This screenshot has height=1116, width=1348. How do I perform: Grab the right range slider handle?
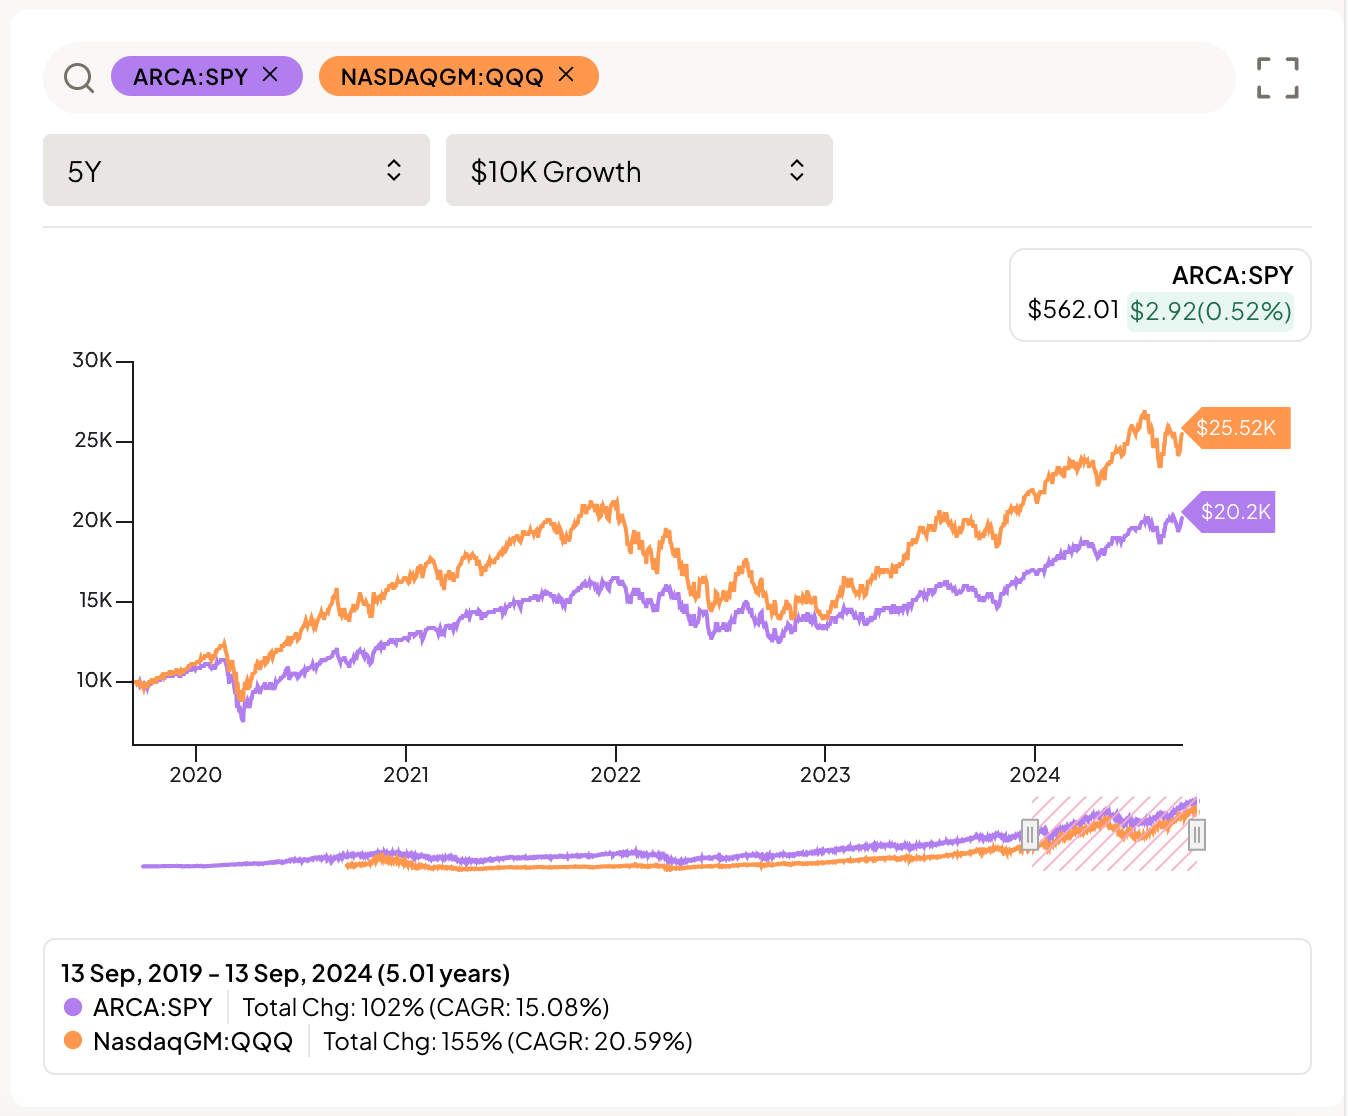click(1196, 834)
